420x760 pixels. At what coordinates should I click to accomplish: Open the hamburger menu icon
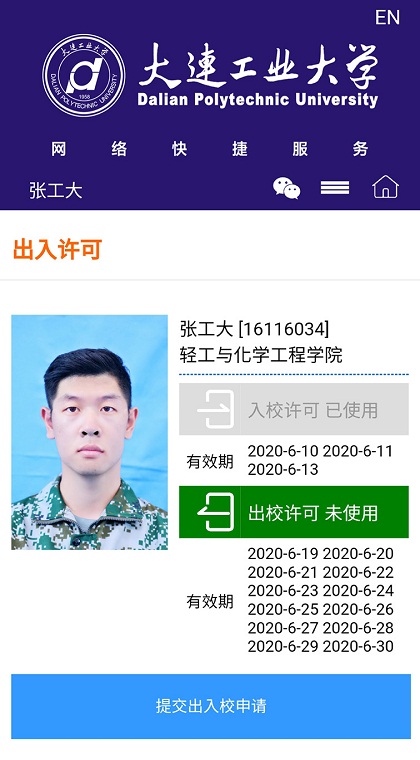335,188
